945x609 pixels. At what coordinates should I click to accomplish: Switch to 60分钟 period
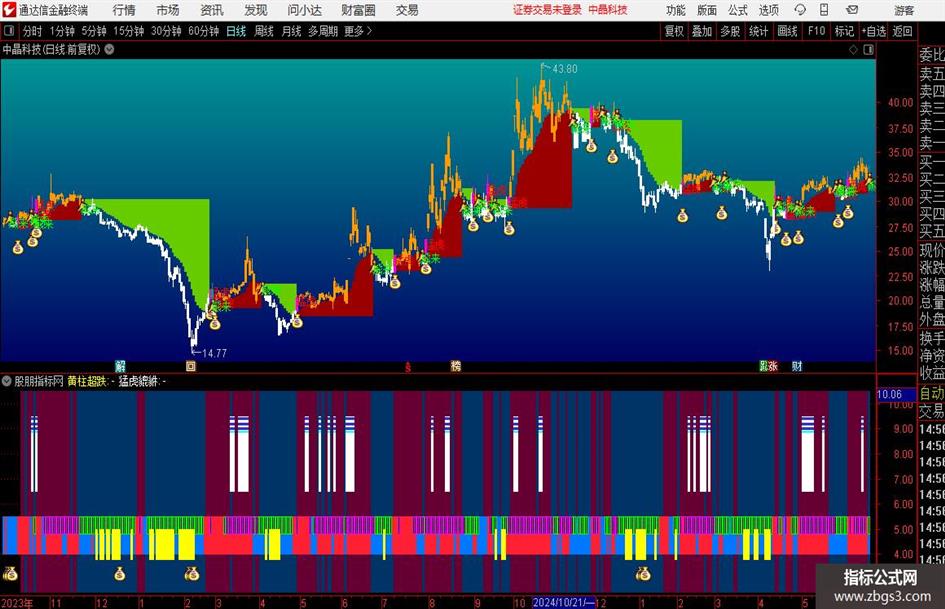pyautogui.click(x=203, y=31)
